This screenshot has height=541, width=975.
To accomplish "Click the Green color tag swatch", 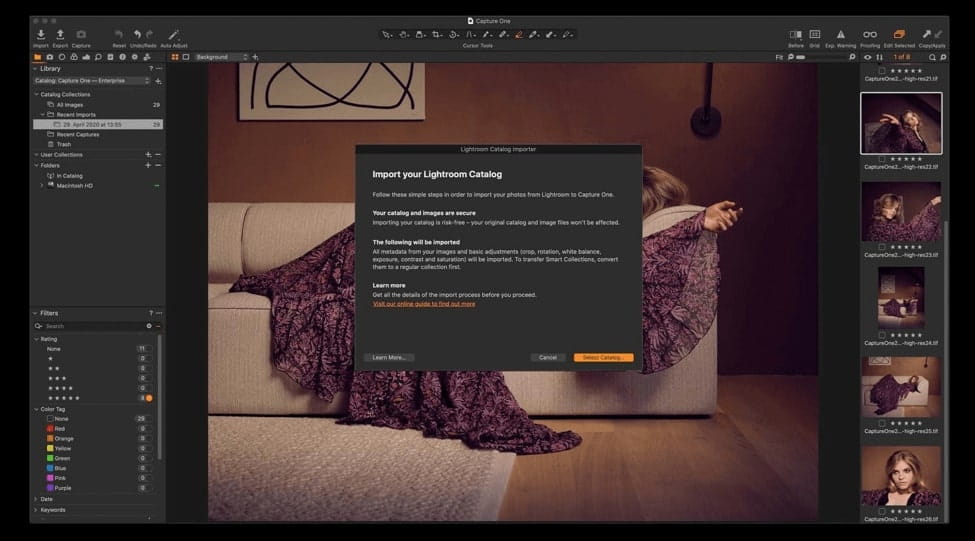I will click(x=50, y=458).
